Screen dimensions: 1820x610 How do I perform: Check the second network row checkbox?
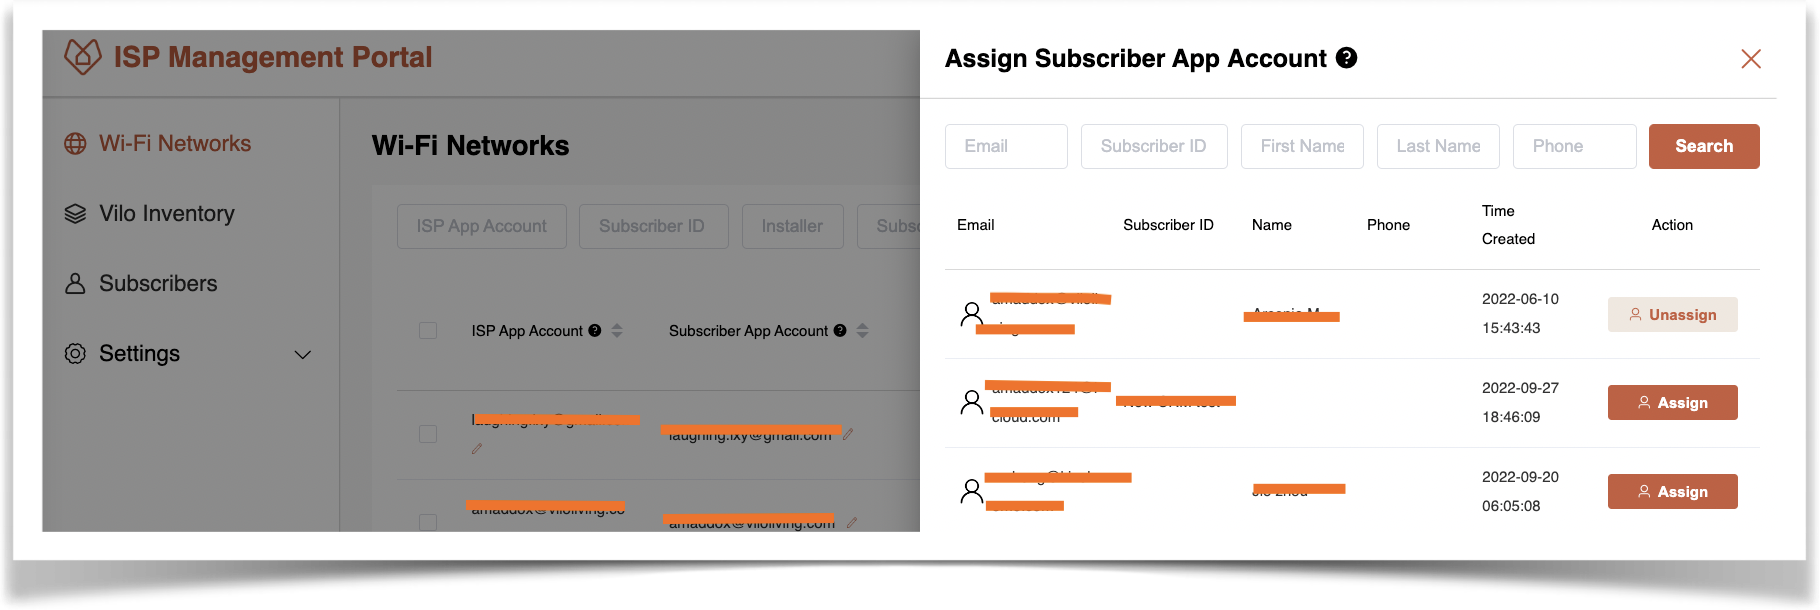[x=428, y=521]
